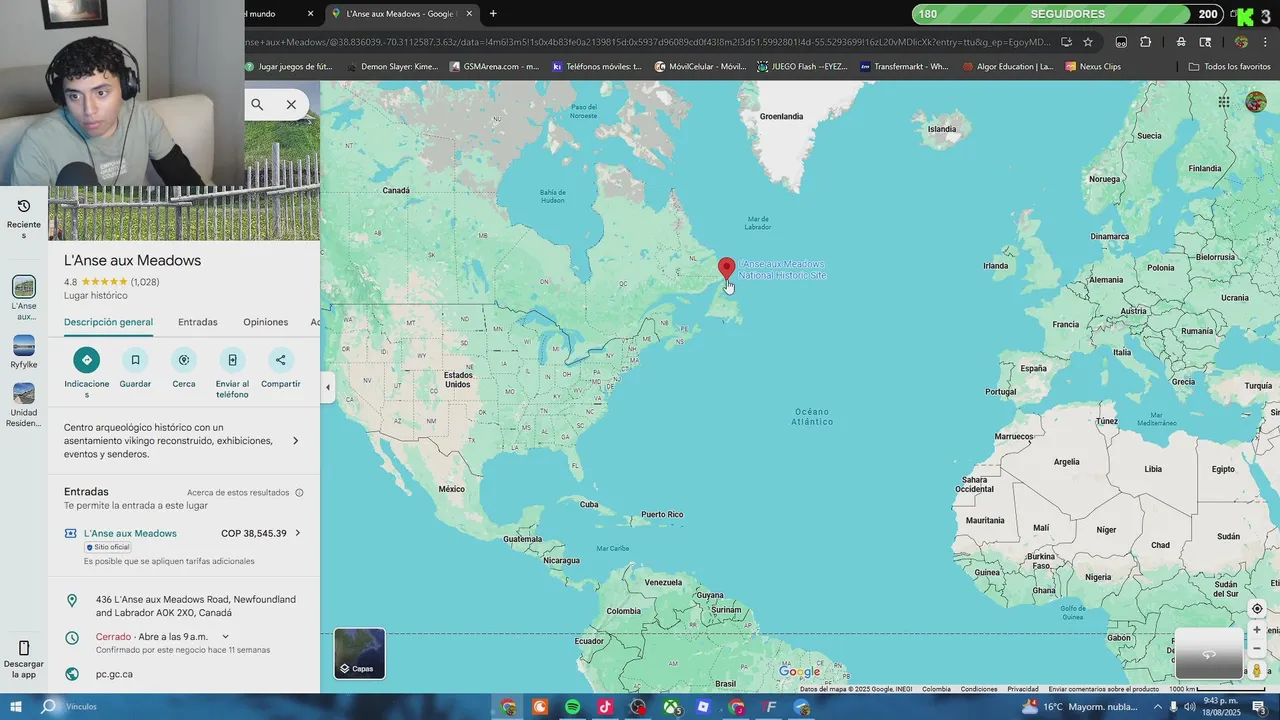Open Spotify from the taskbar

coord(573,707)
